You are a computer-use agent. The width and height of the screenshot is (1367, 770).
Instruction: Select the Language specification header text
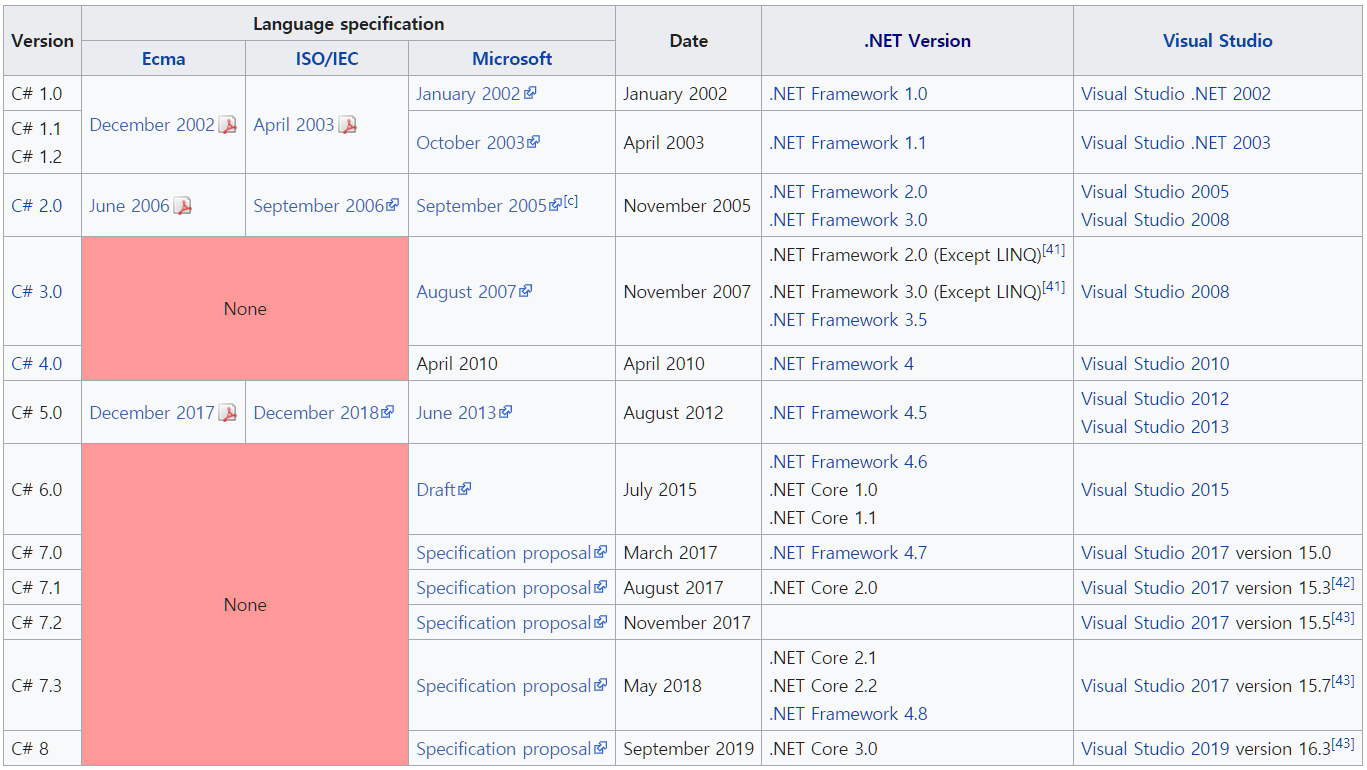[348, 24]
